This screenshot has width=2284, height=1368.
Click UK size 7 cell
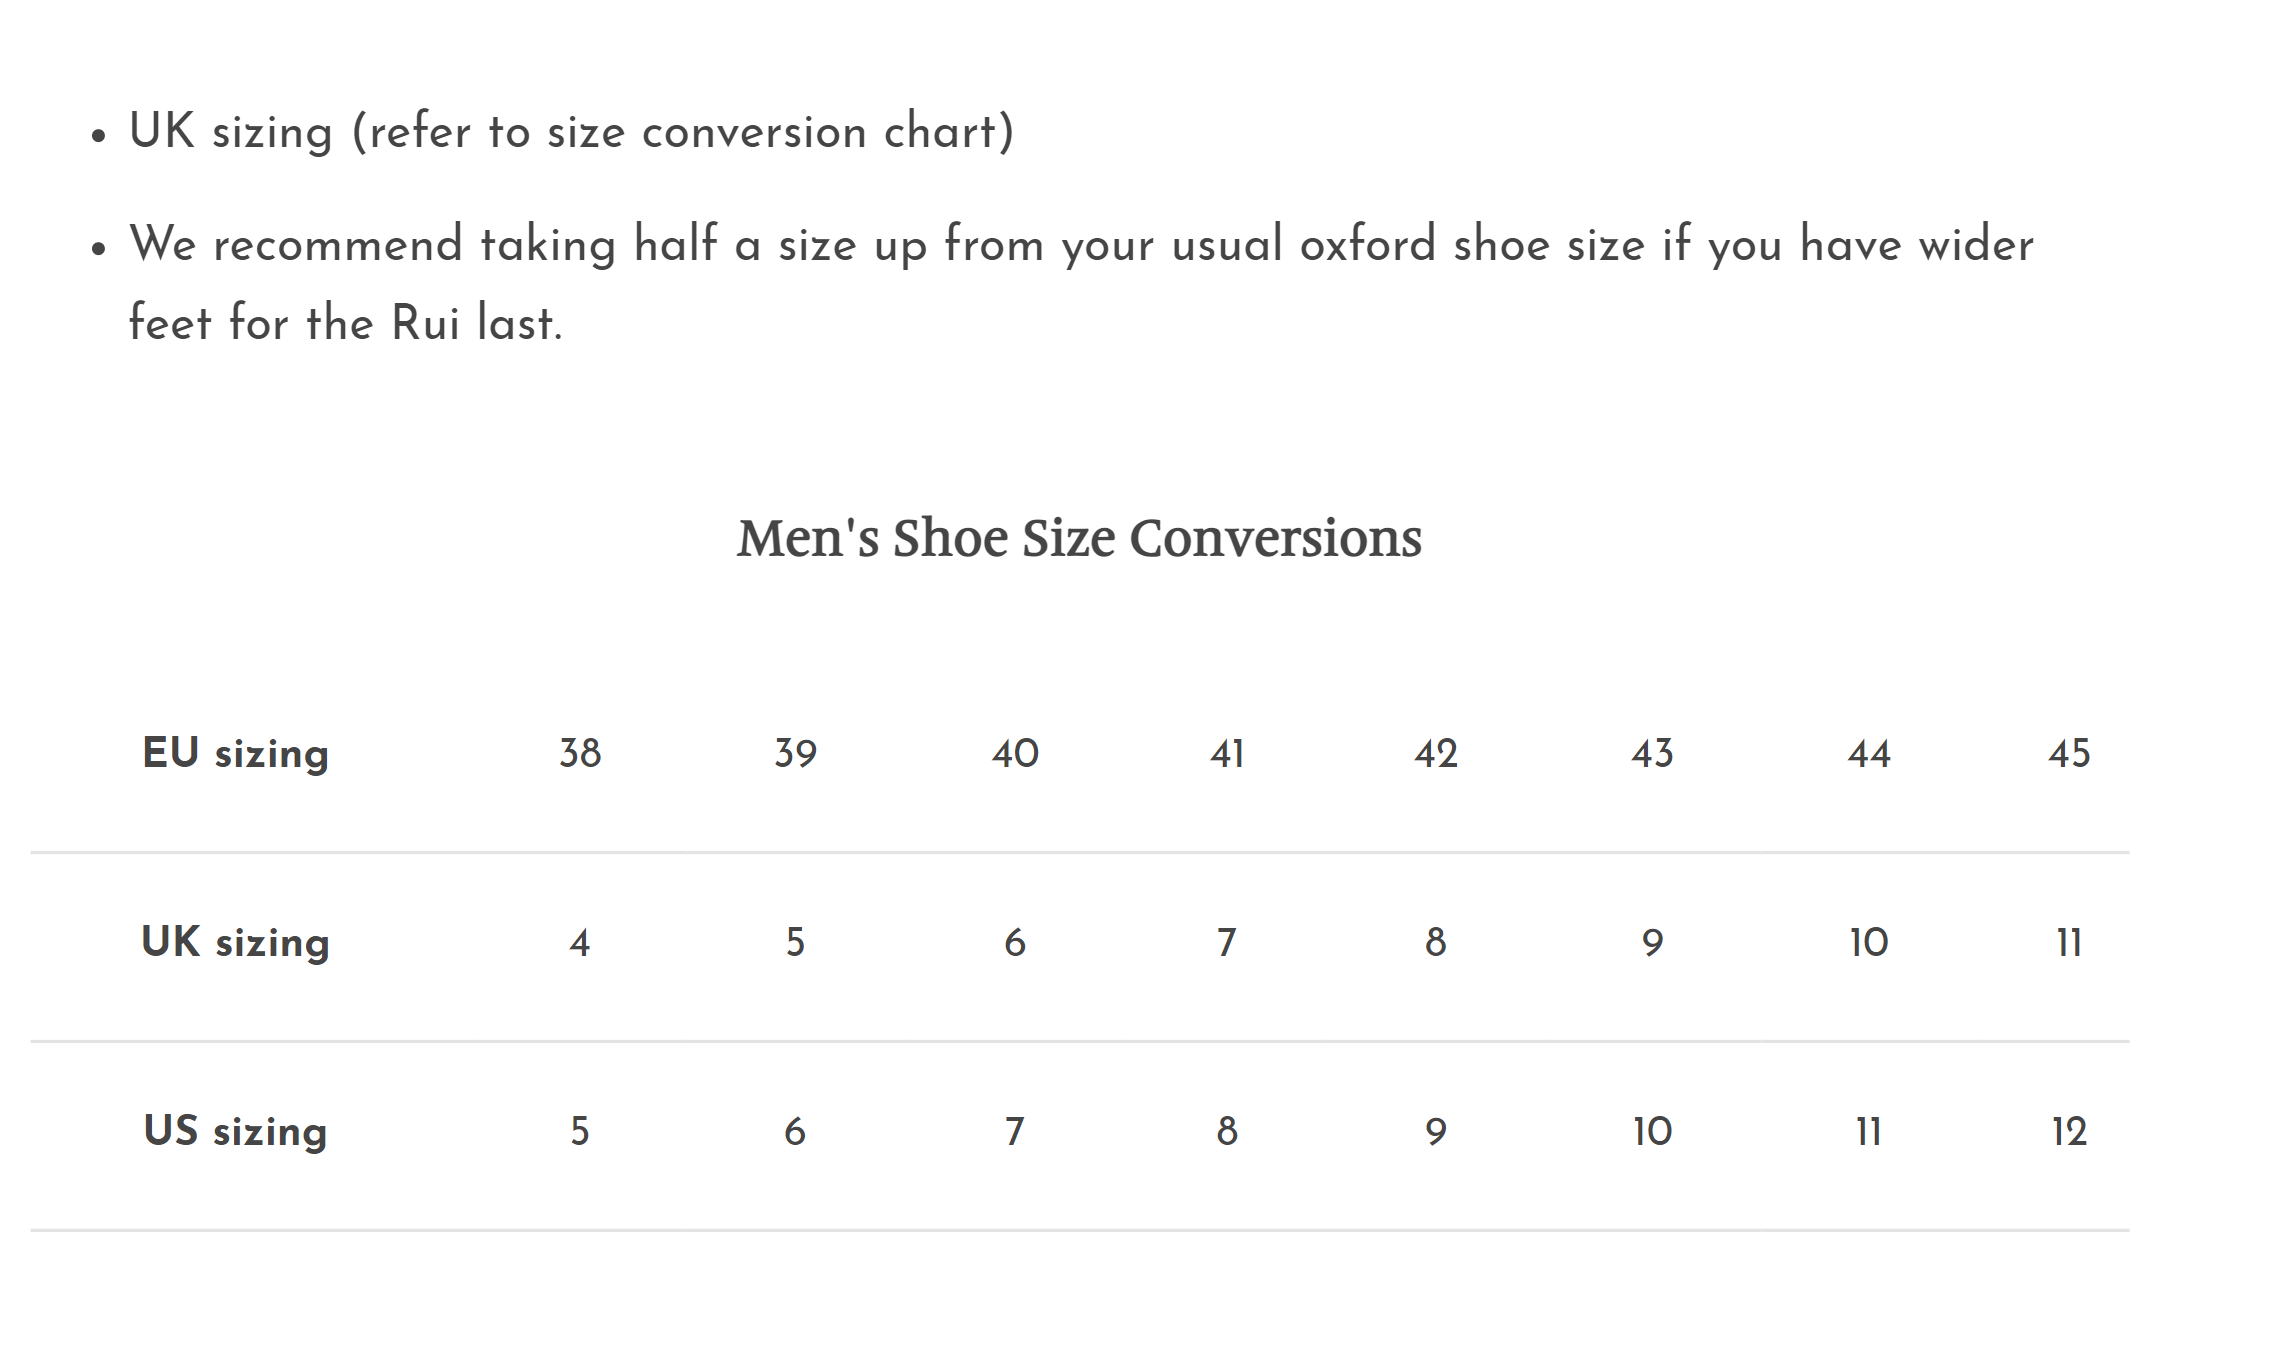pyautogui.click(x=1227, y=942)
